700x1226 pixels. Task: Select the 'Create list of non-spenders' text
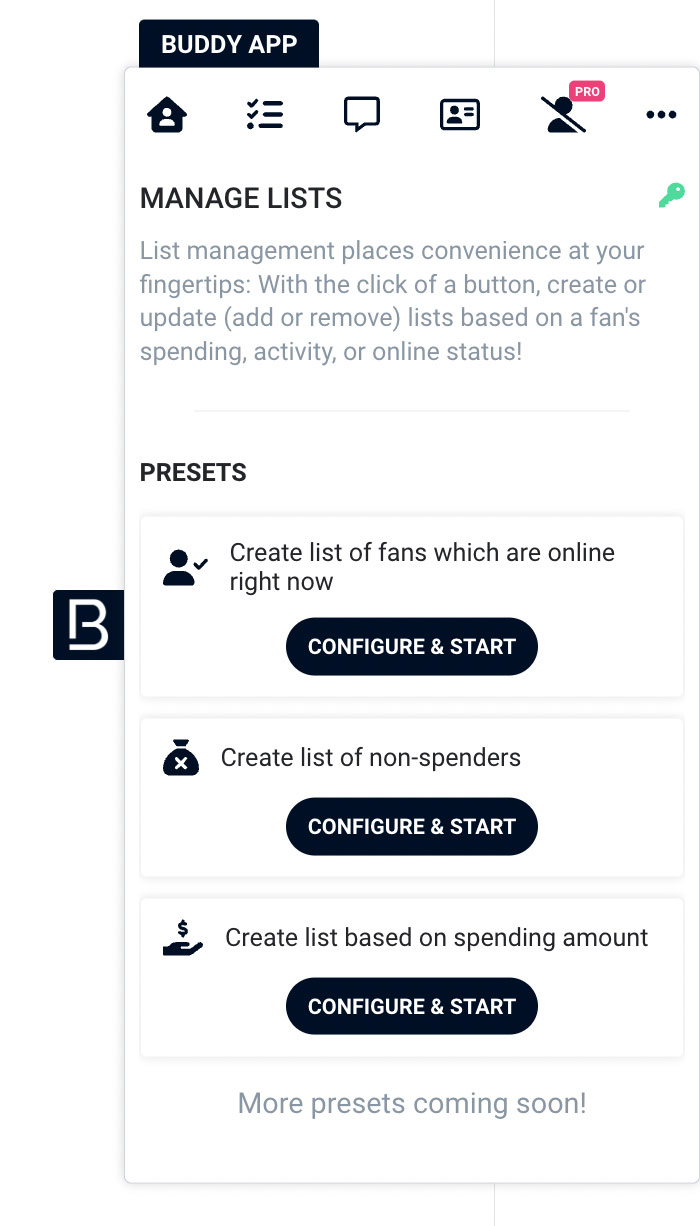(x=371, y=757)
